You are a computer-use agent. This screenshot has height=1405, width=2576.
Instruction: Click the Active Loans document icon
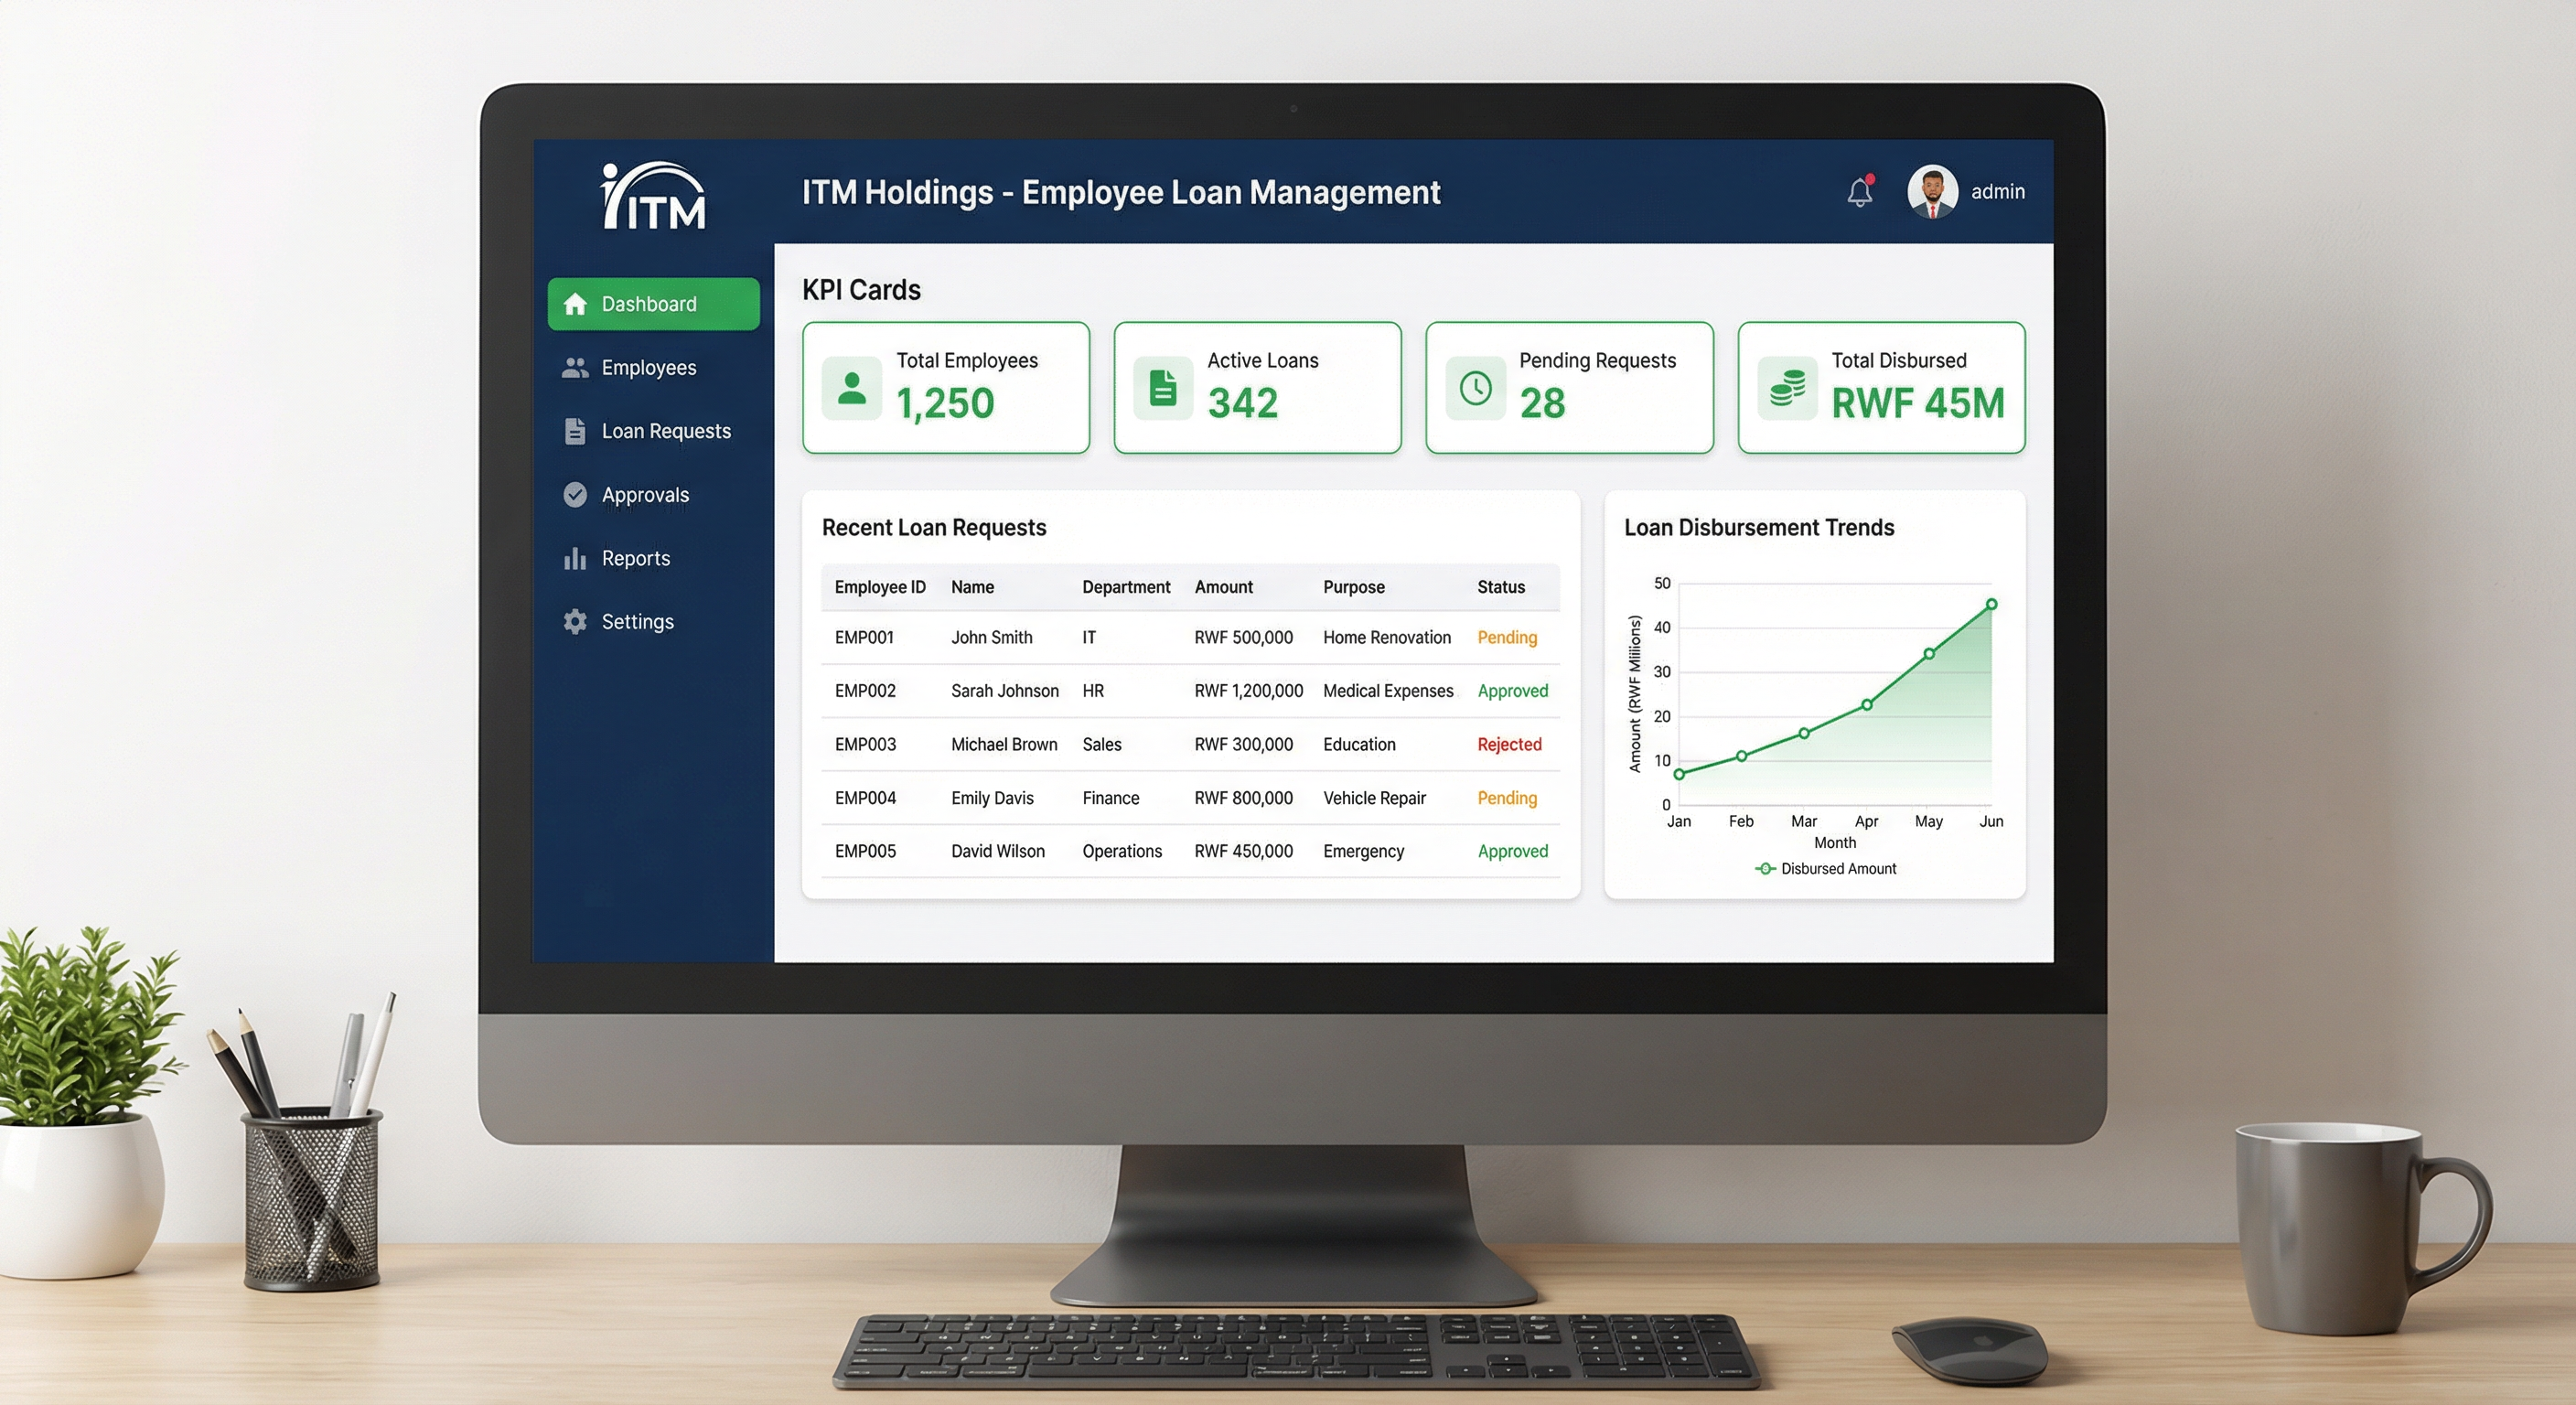point(1163,388)
